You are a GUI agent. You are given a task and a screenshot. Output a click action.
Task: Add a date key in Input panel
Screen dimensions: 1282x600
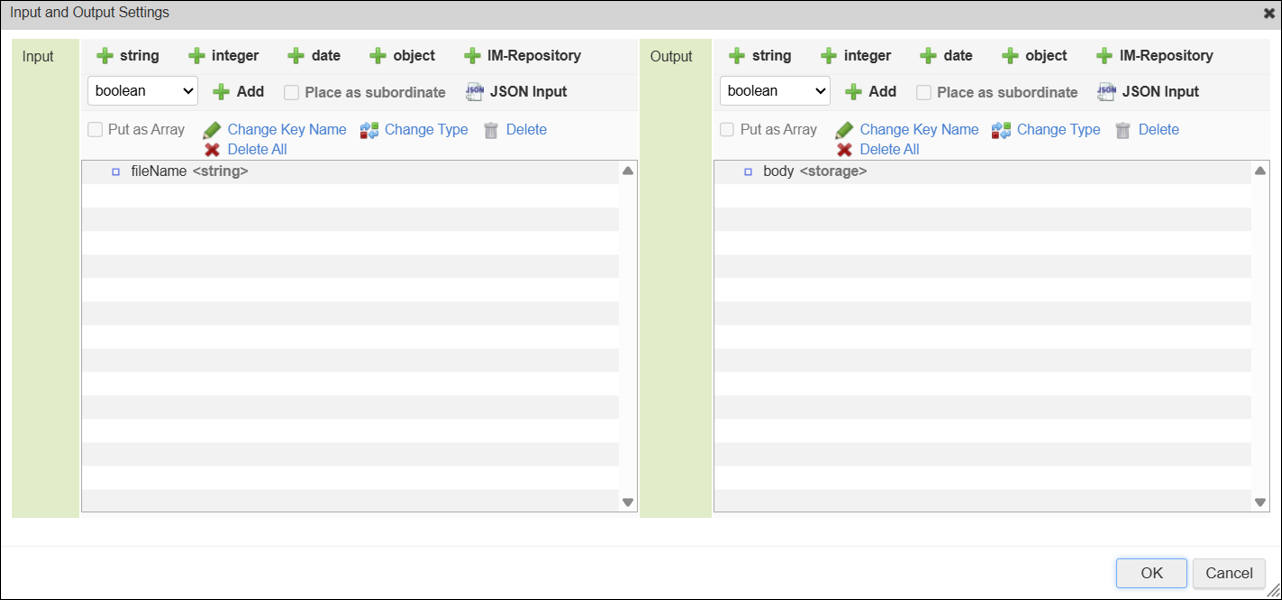coord(314,56)
